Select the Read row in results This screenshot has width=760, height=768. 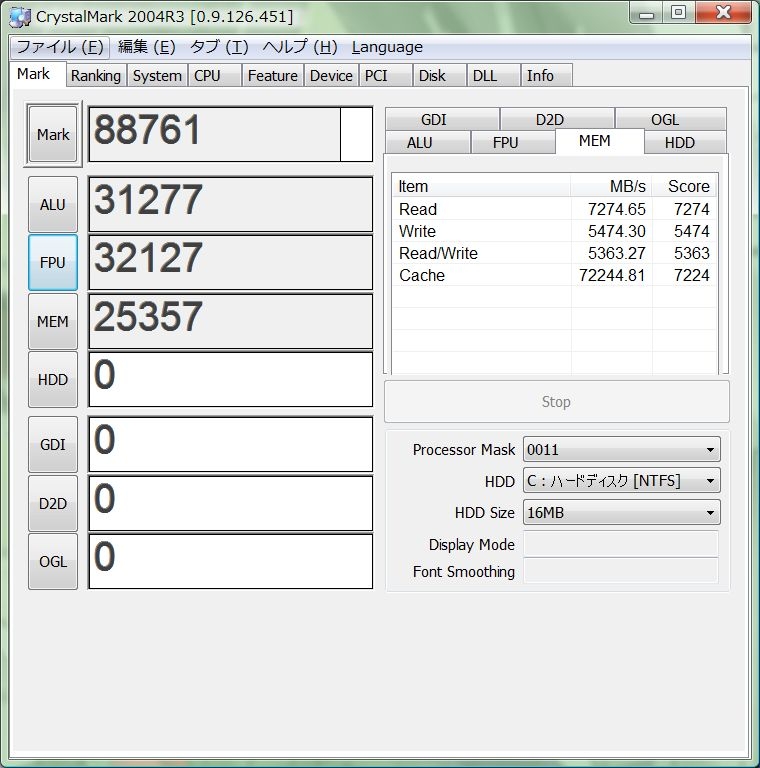(x=554, y=209)
